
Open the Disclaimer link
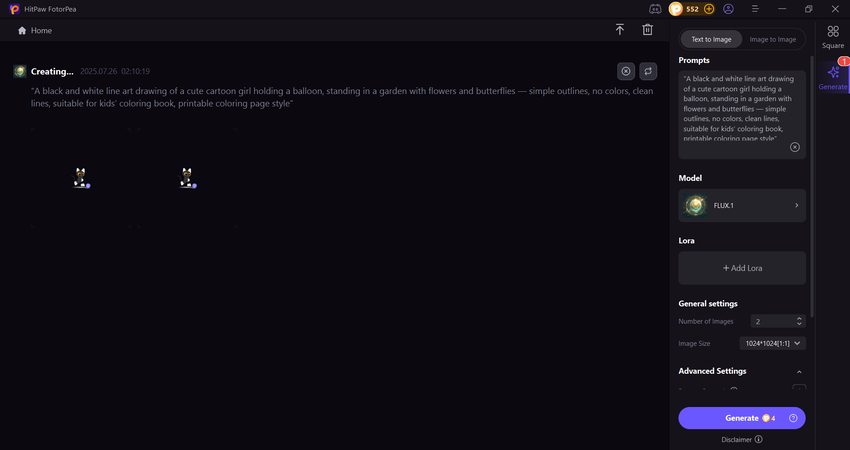point(742,440)
